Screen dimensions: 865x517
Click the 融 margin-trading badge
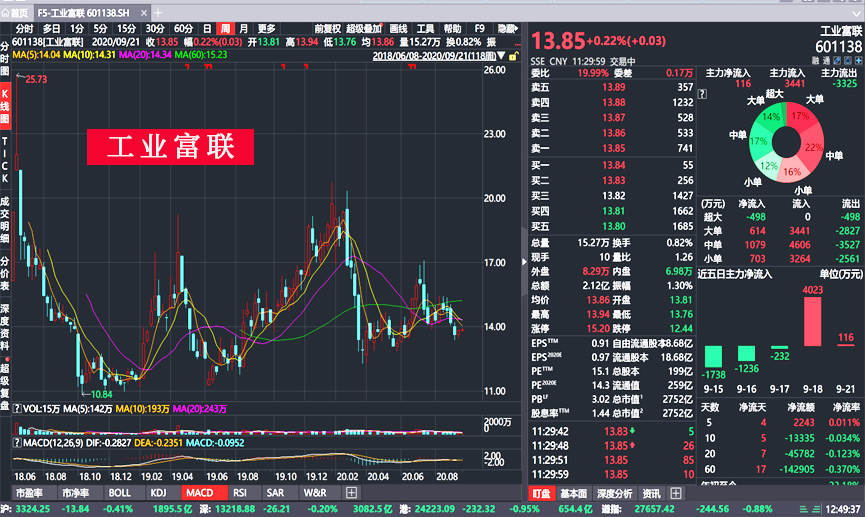[x=815, y=61]
